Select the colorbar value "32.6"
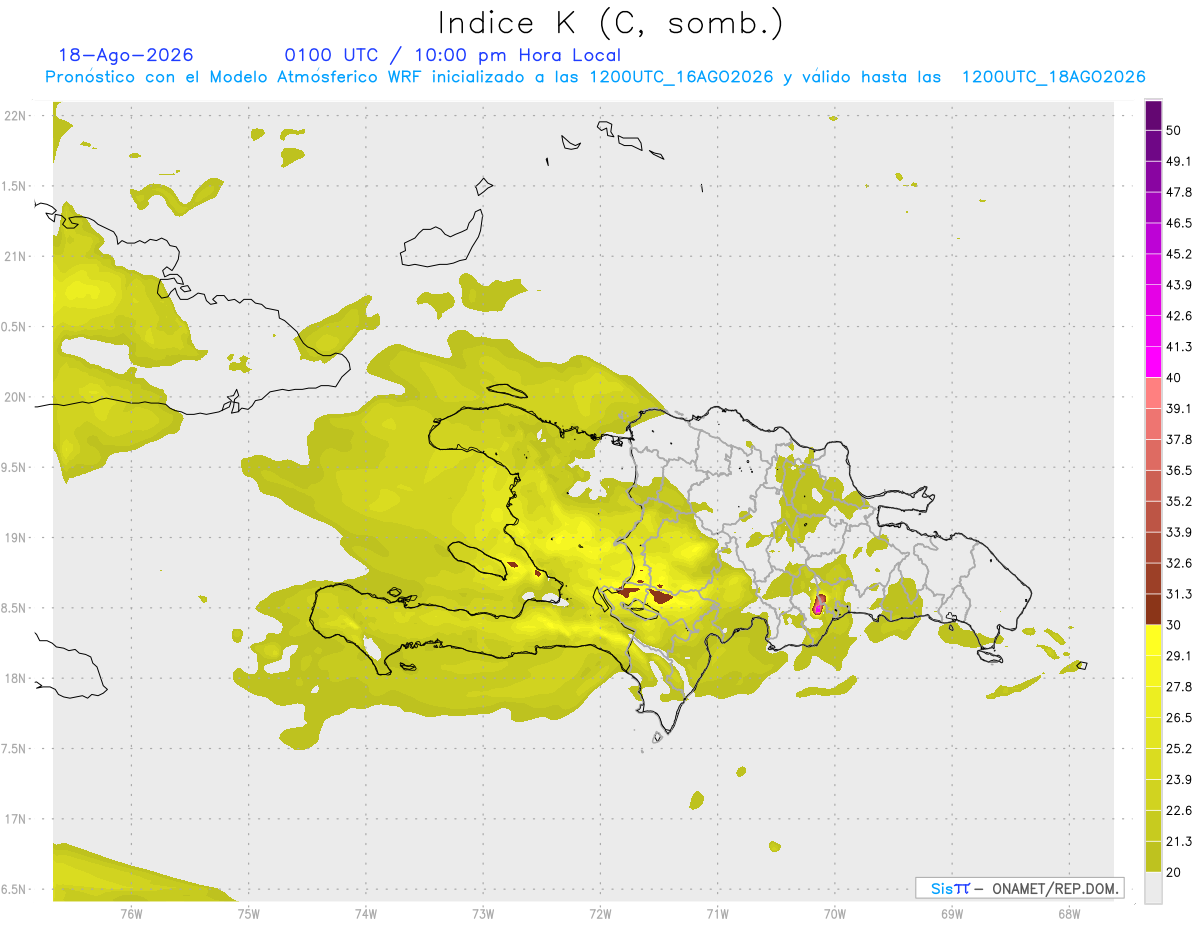 pos(1179,563)
